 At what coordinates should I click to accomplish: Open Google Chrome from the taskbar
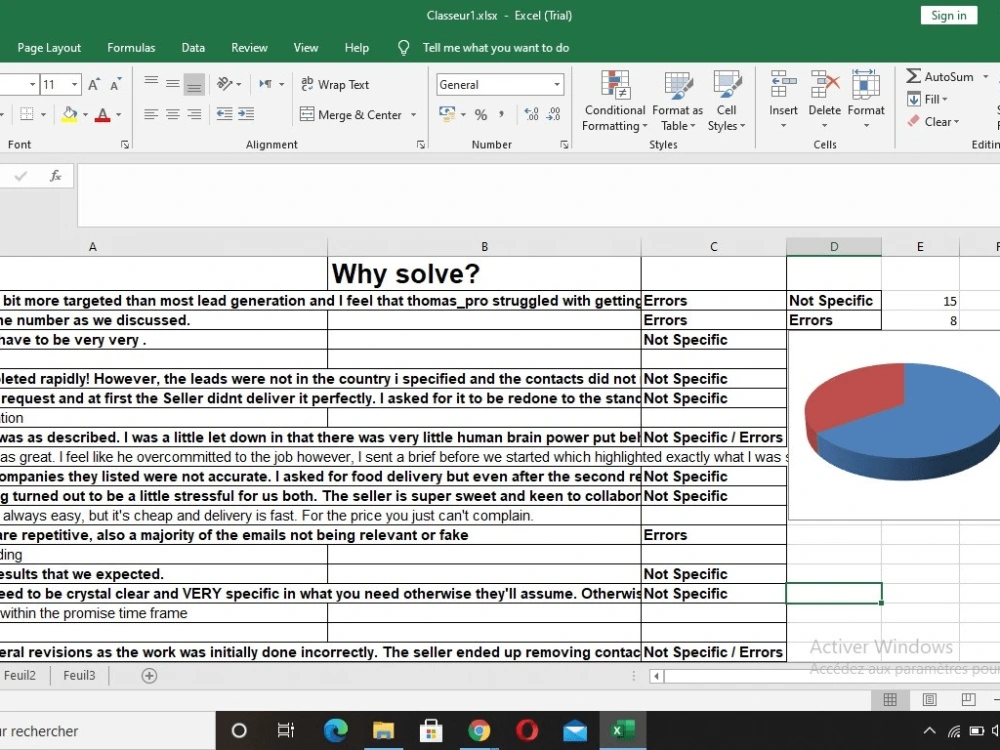479,731
